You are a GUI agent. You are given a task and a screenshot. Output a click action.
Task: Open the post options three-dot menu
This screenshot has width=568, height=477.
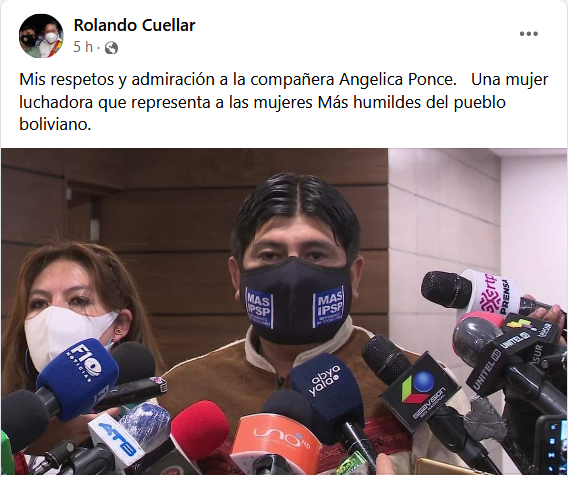pyautogui.click(x=529, y=34)
